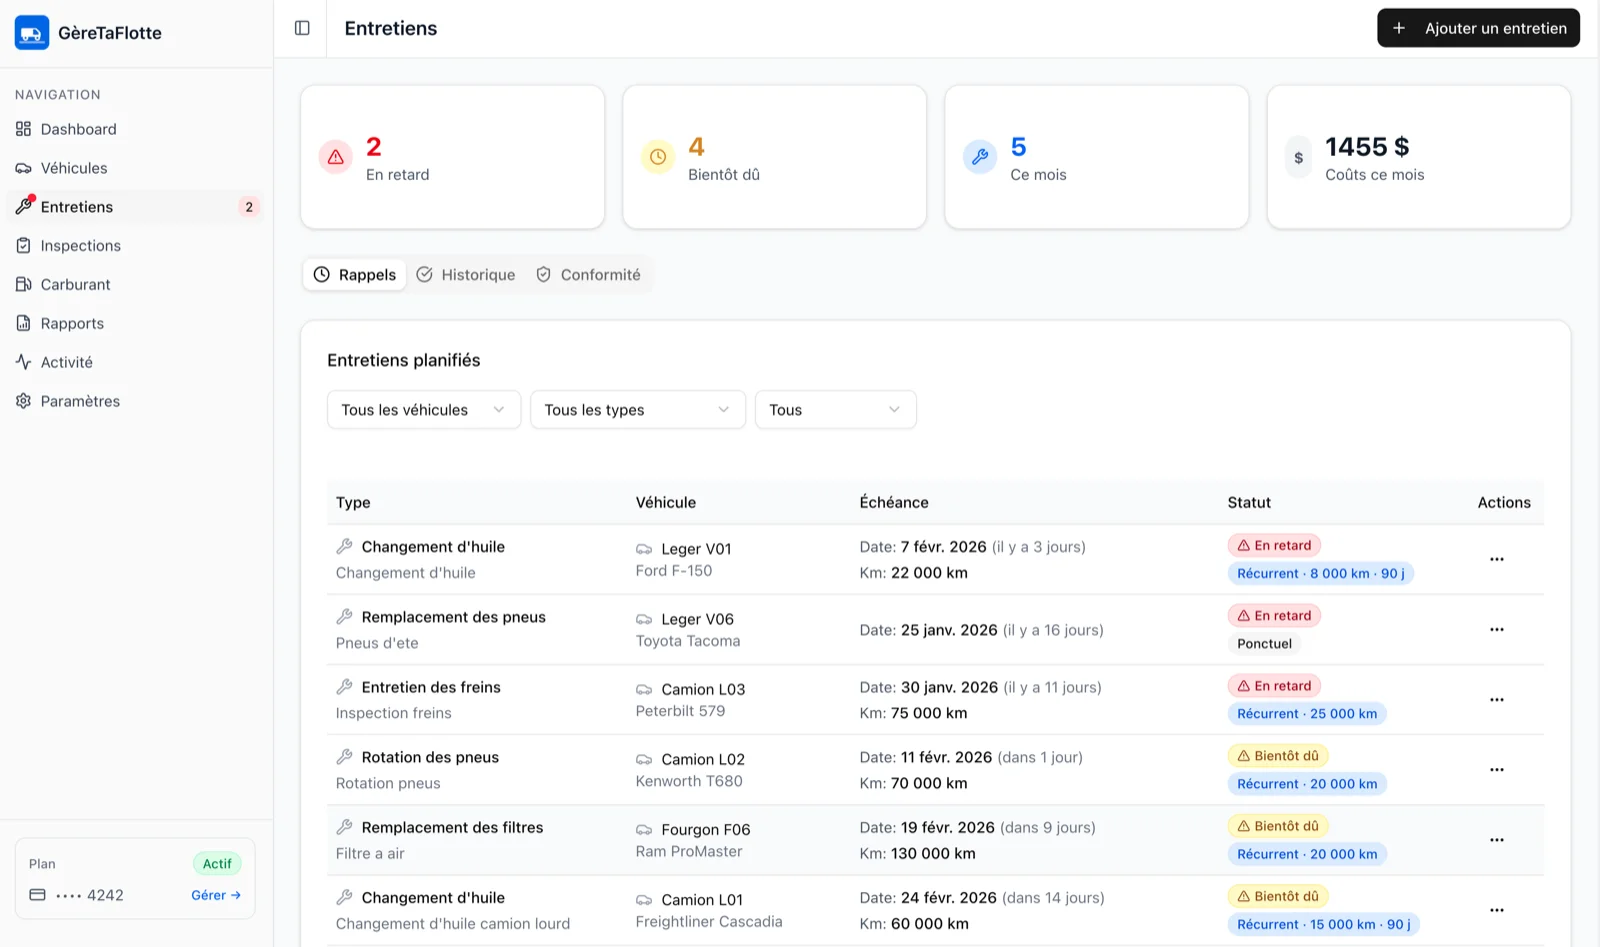This screenshot has height=947, width=1600.
Task: Click the dollar sign costs icon
Action: coord(1298,158)
